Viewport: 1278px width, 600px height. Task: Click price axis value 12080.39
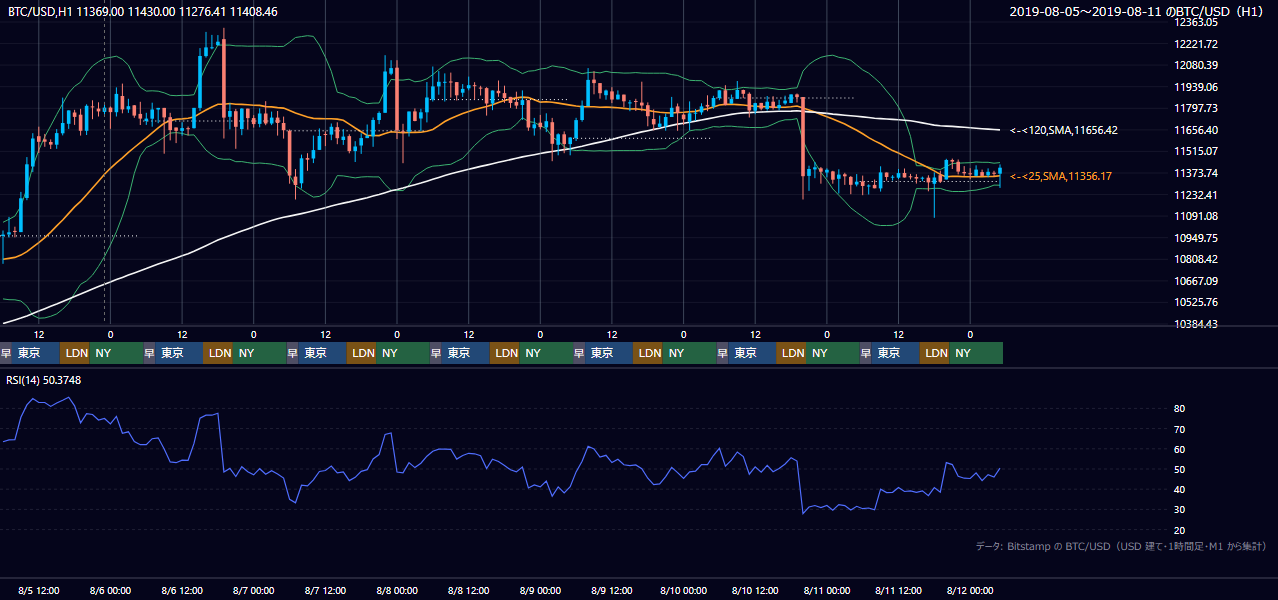tap(1196, 65)
